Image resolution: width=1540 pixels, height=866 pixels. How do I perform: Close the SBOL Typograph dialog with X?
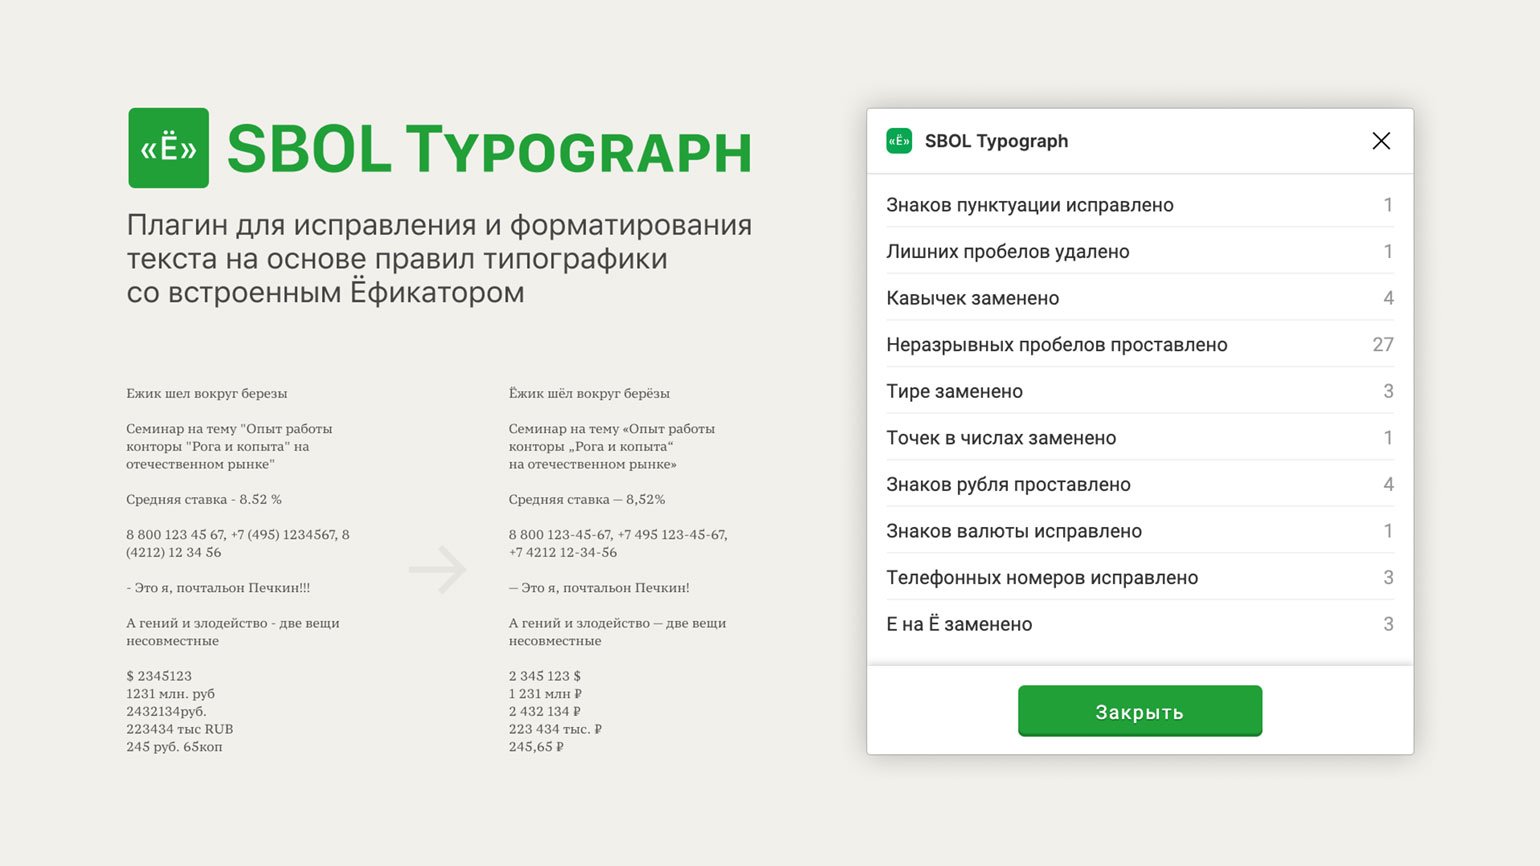(x=1381, y=141)
